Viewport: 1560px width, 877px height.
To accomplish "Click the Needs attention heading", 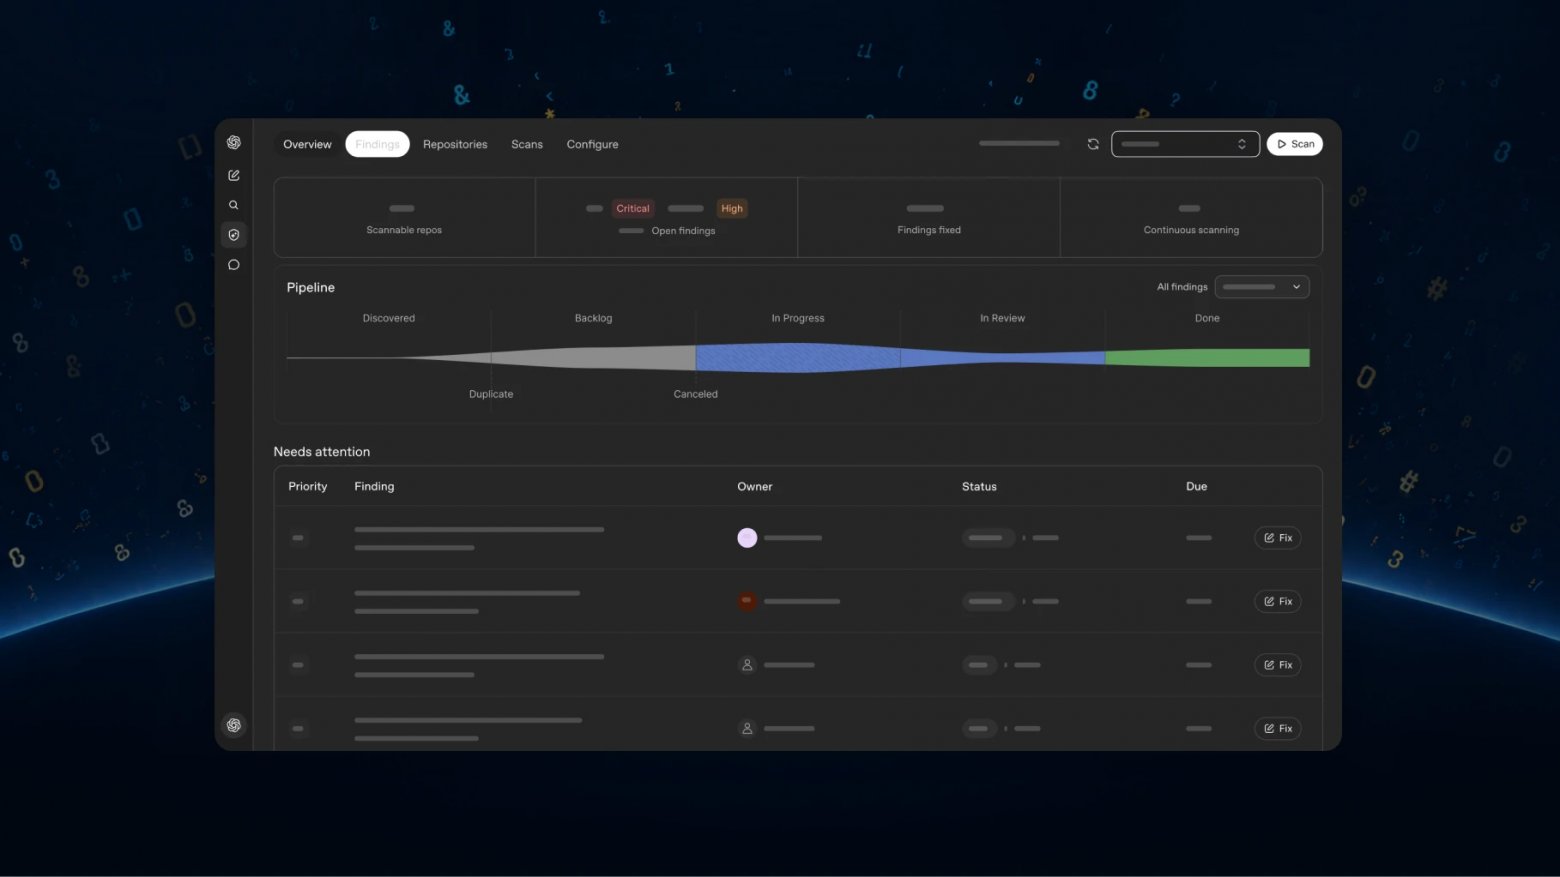I will click(x=322, y=452).
